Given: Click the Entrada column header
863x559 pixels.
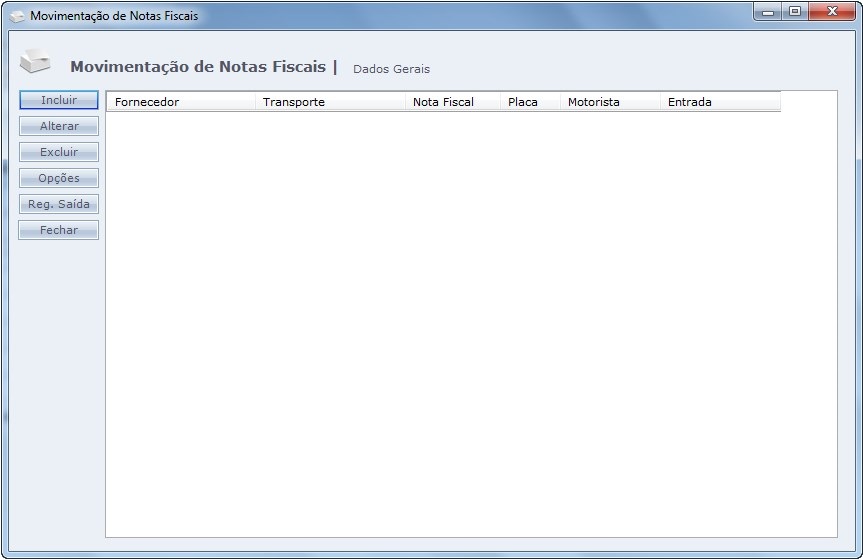Looking at the screenshot, I should pyautogui.click(x=719, y=102).
